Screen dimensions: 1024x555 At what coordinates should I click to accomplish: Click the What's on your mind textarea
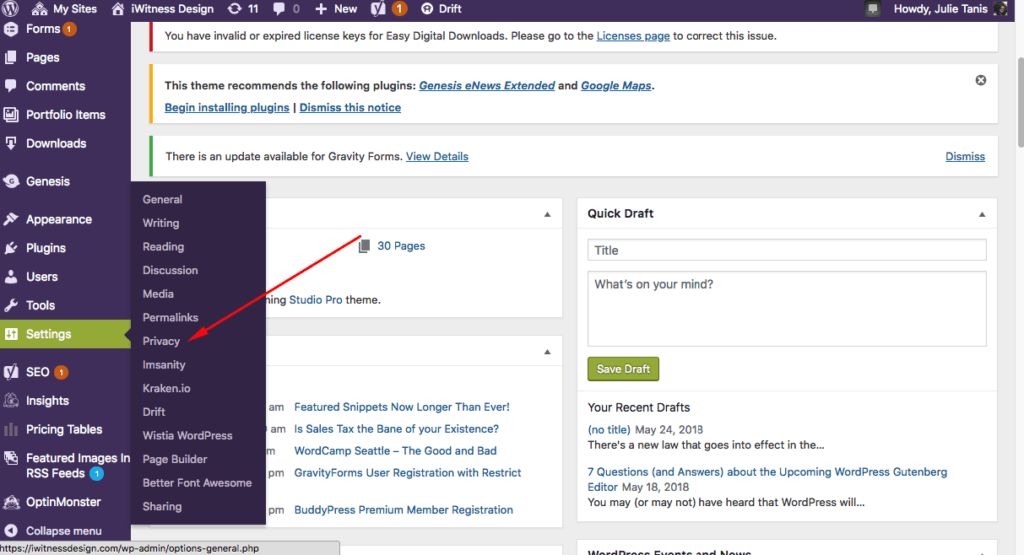(x=787, y=309)
